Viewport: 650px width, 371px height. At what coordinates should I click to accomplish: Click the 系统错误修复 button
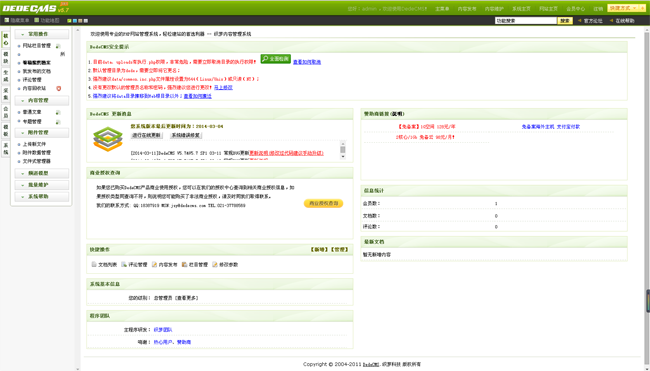coord(186,136)
